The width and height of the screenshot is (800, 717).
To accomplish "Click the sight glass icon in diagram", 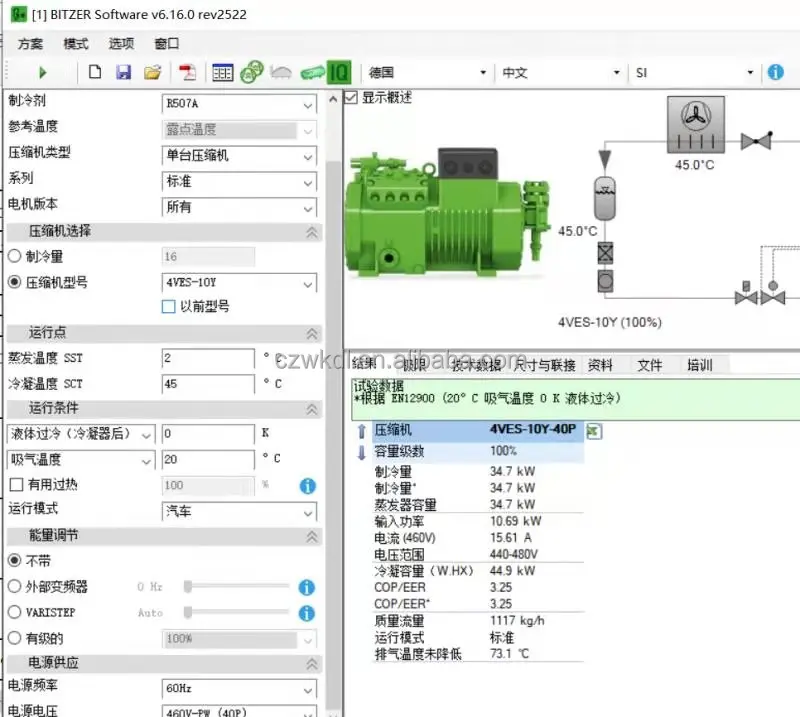I will tap(605, 281).
